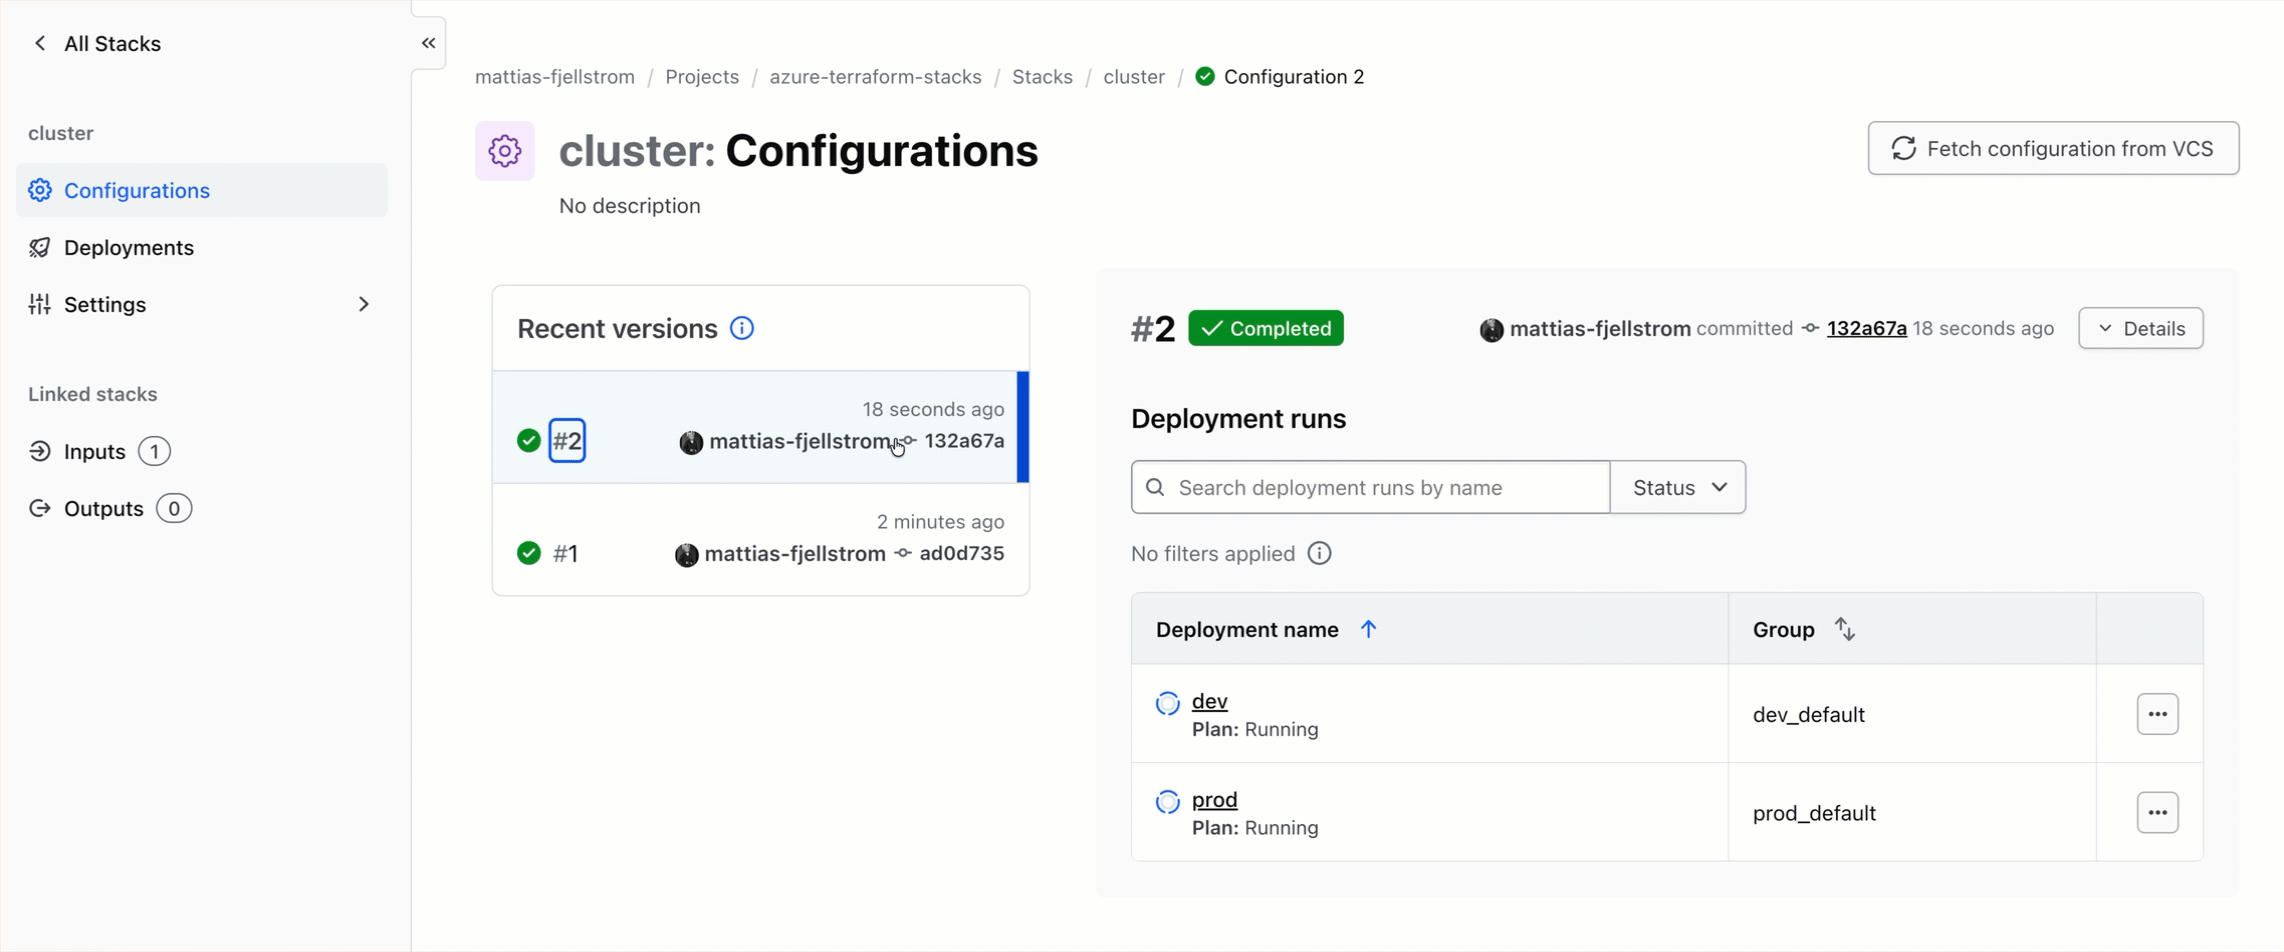This screenshot has height=952, width=2284.
Task: Toggle the green checkmark on version #2
Action: pos(528,440)
